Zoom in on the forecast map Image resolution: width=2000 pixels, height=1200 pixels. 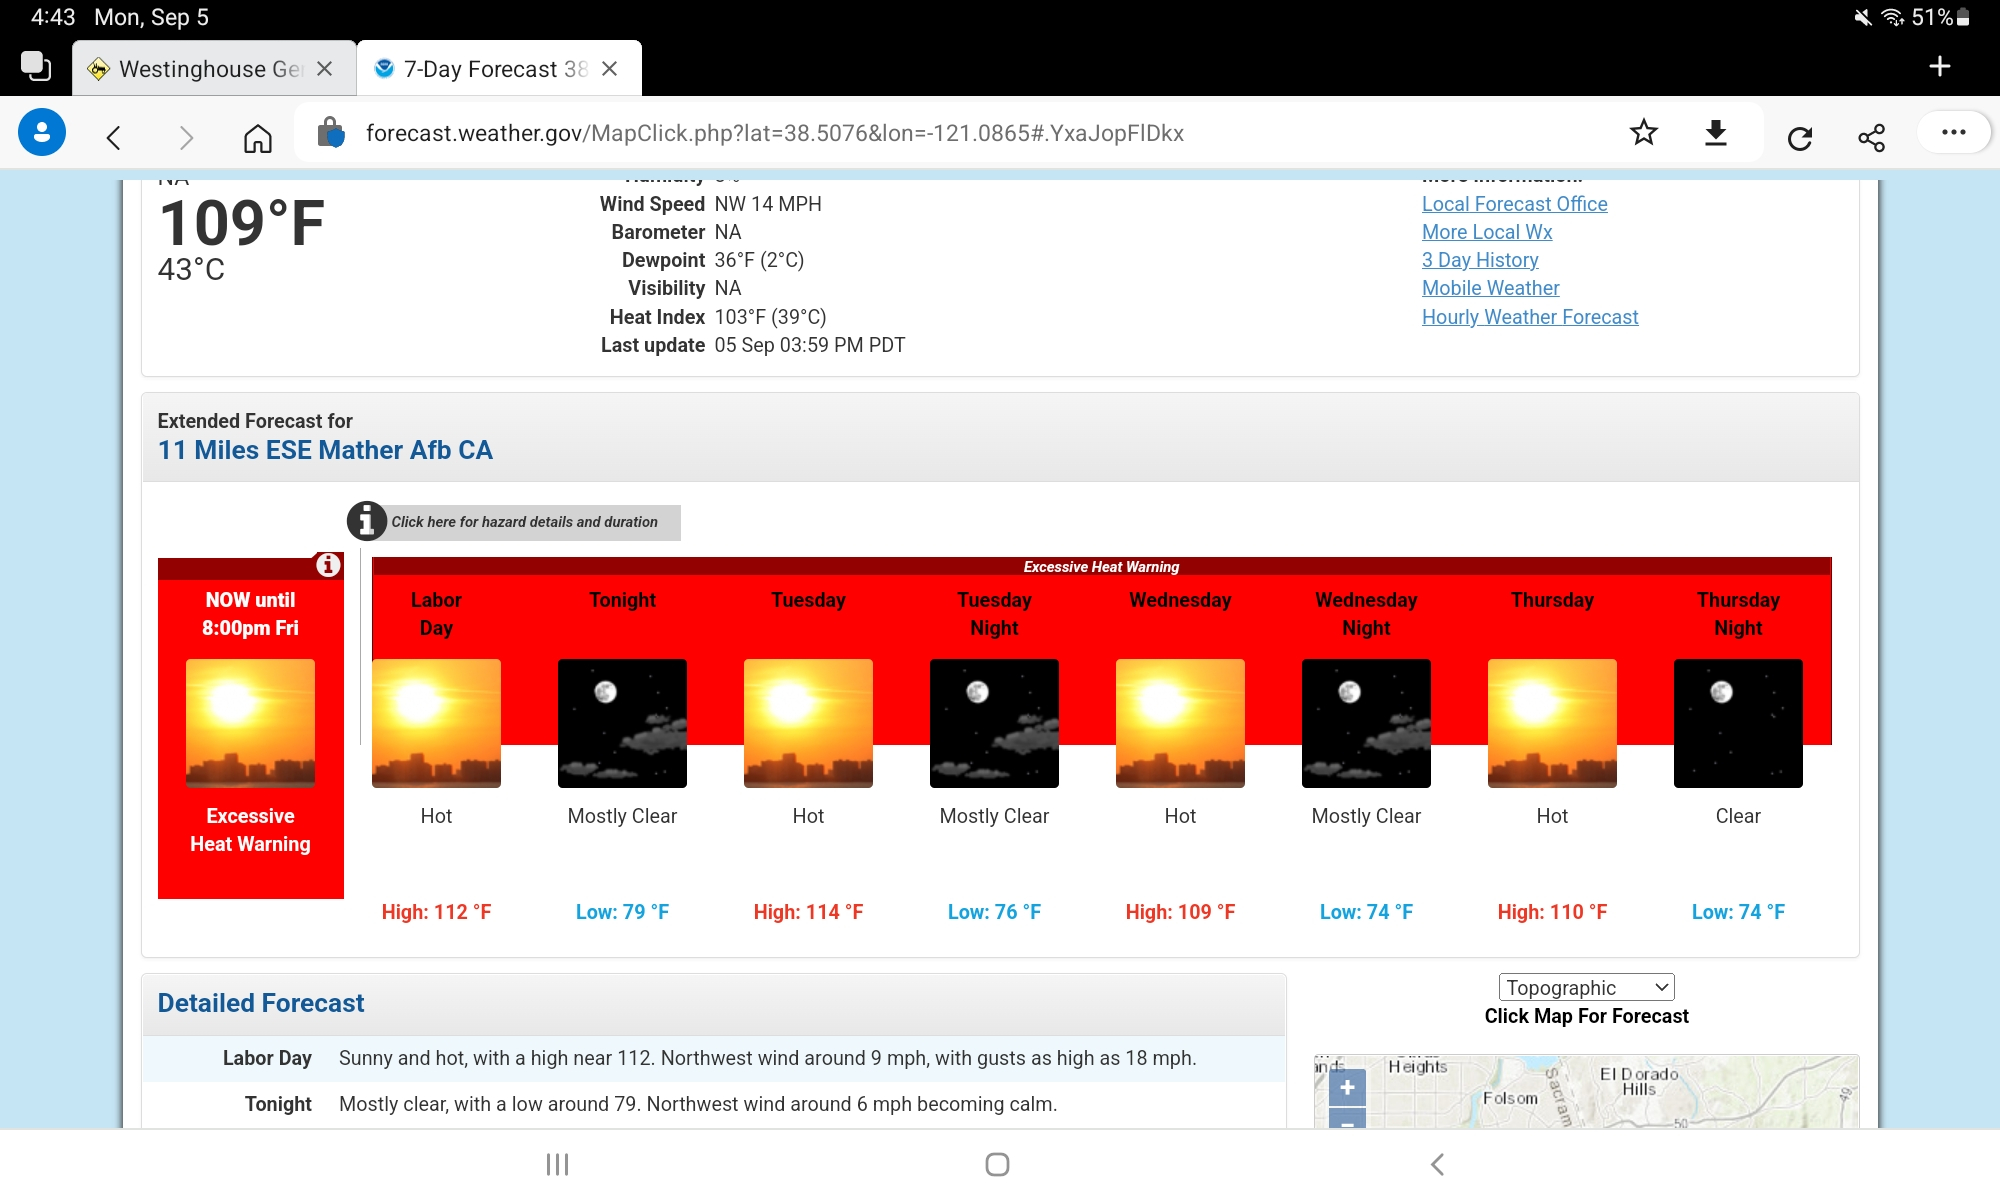(1347, 1087)
